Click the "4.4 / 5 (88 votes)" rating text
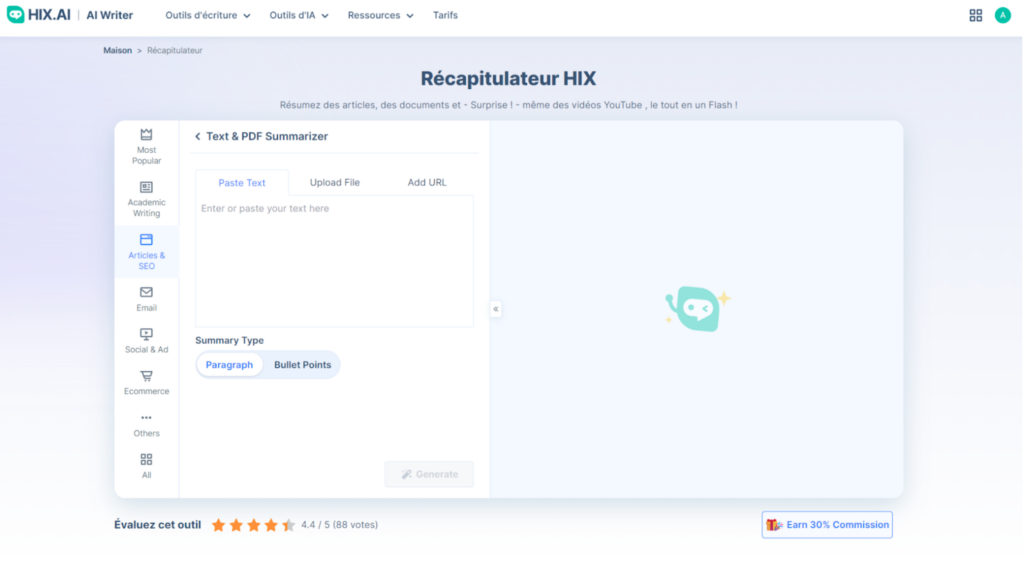This screenshot has height=562, width=1024. point(340,525)
